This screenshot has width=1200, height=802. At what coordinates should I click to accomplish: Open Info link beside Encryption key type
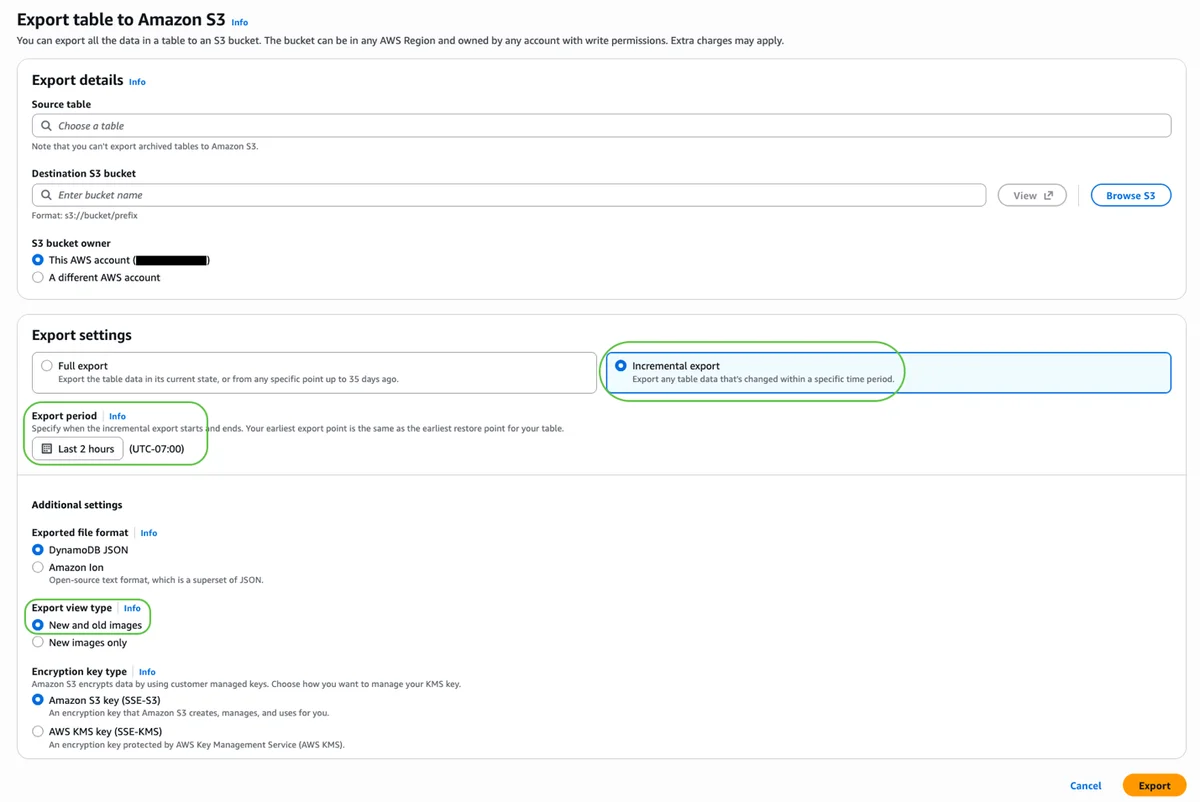[147, 672]
